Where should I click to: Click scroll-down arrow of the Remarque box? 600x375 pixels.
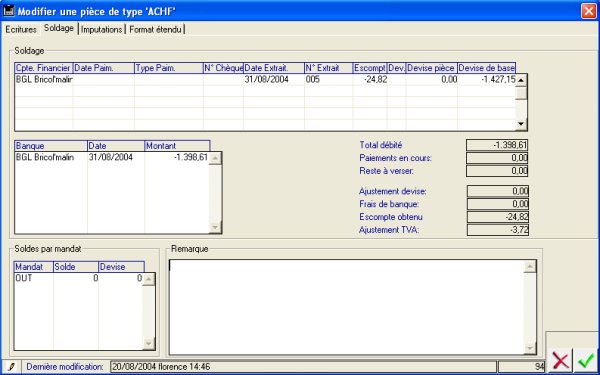click(x=530, y=348)
